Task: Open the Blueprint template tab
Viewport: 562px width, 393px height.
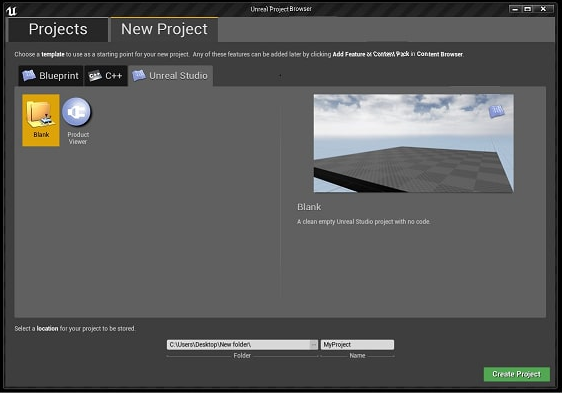Action: pos(51,76)
